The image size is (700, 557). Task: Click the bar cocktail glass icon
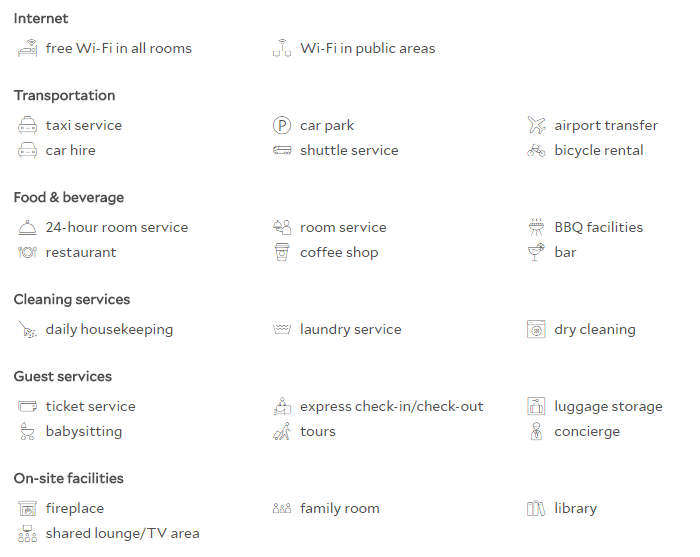coord(536,252)
